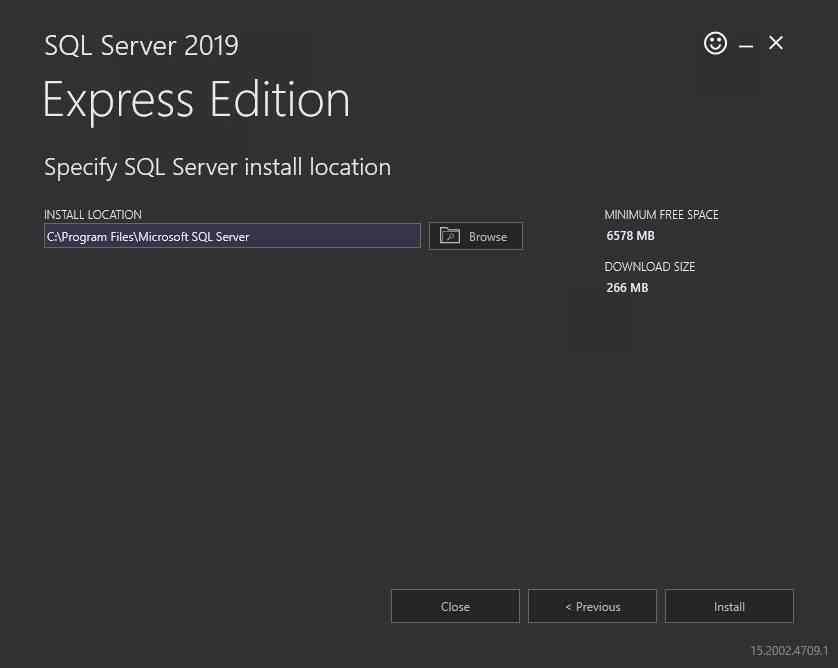Screen dimensions: 838x668
Task: Go back using the < Previous button
Action: 592,606
